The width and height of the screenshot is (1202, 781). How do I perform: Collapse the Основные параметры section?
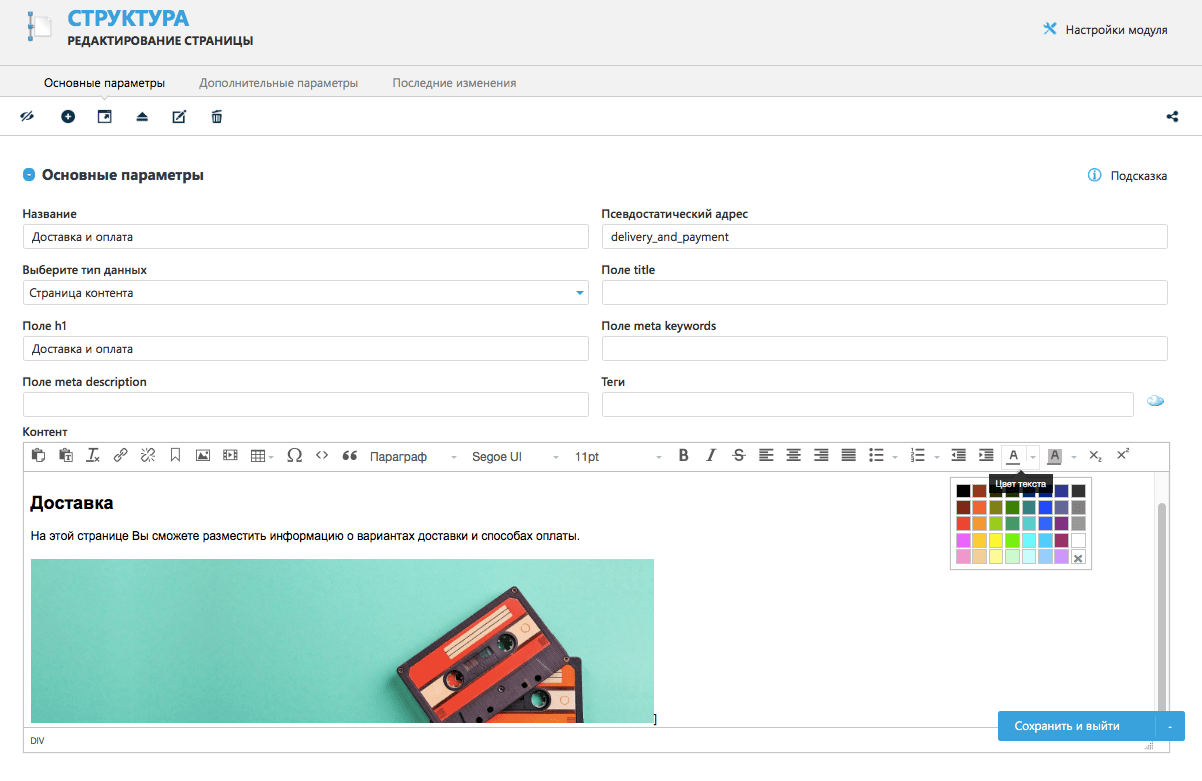29,175
